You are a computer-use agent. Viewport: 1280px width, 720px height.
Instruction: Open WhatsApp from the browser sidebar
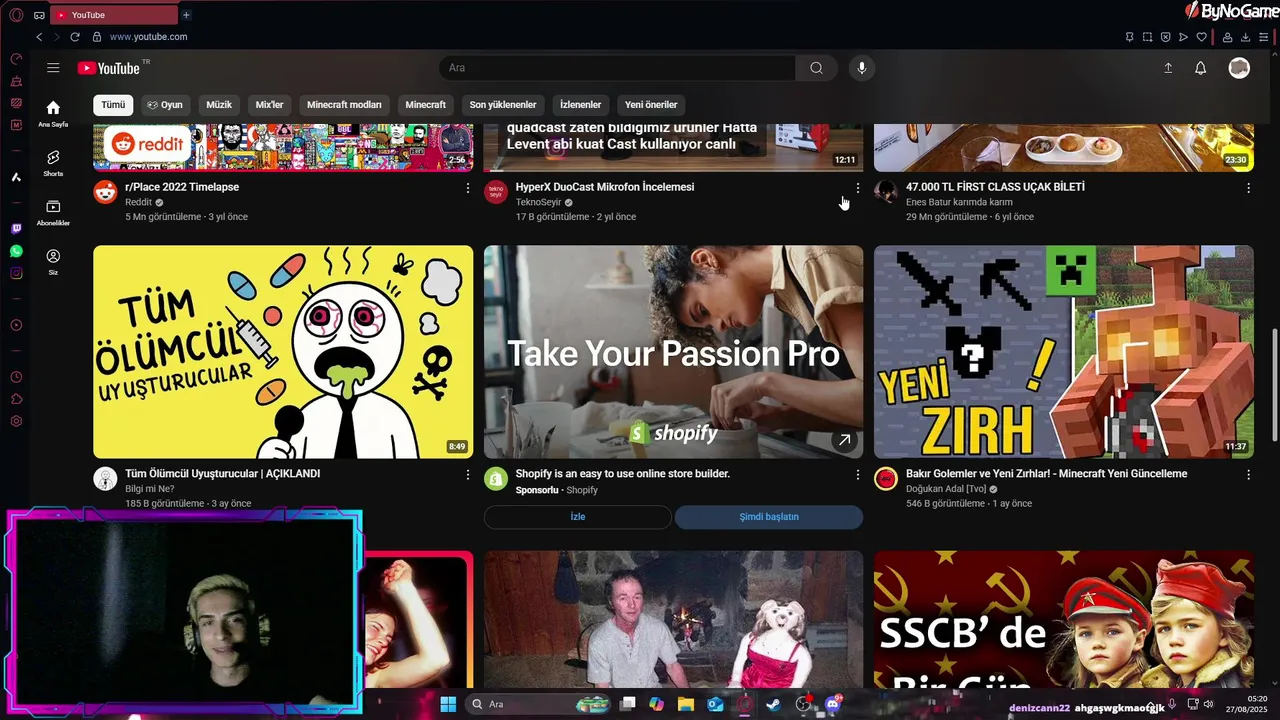[x=16, y=251]
